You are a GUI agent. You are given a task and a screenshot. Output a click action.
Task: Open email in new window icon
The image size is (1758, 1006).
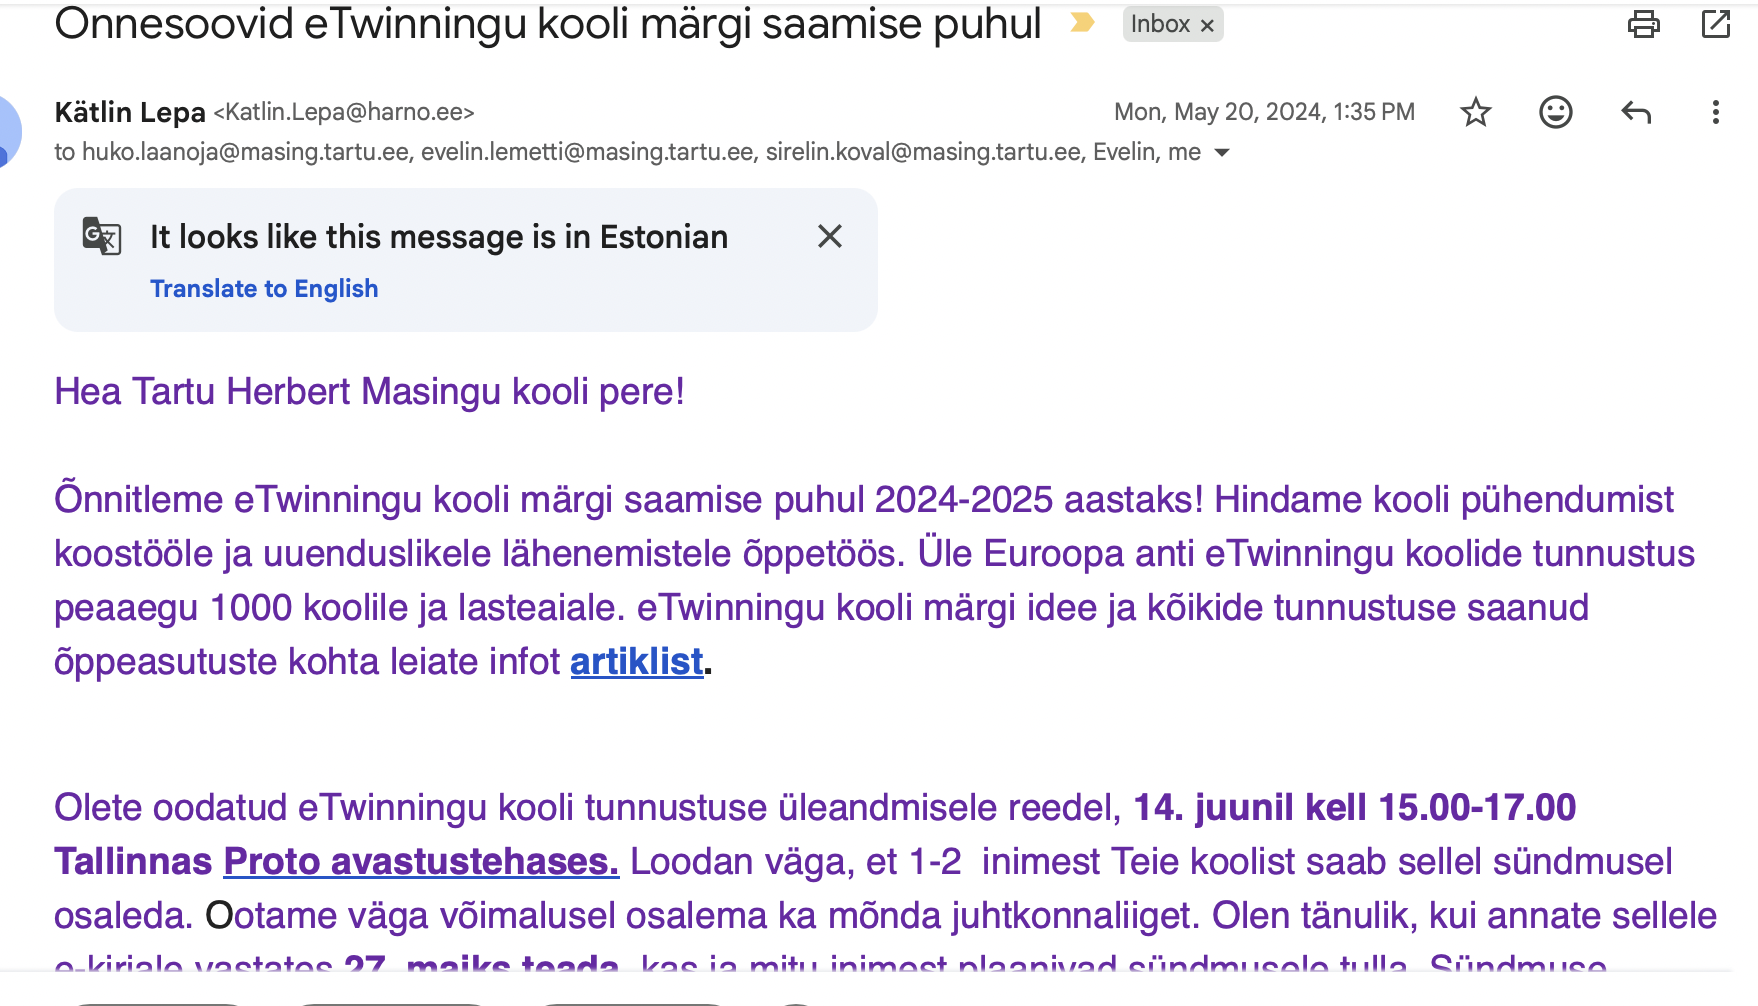click(1716, 23)
